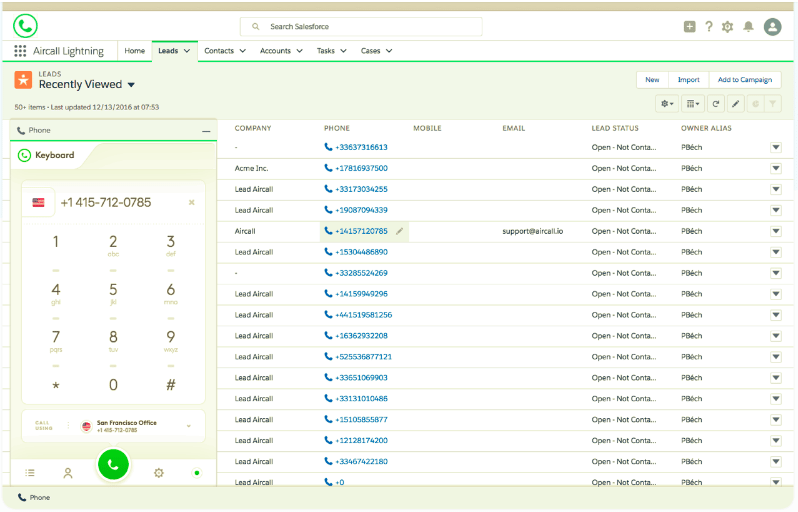The height and width of the screenshot is (512, 798).
Task: Expand the Cases tab chevron
Action: (389, 51)
